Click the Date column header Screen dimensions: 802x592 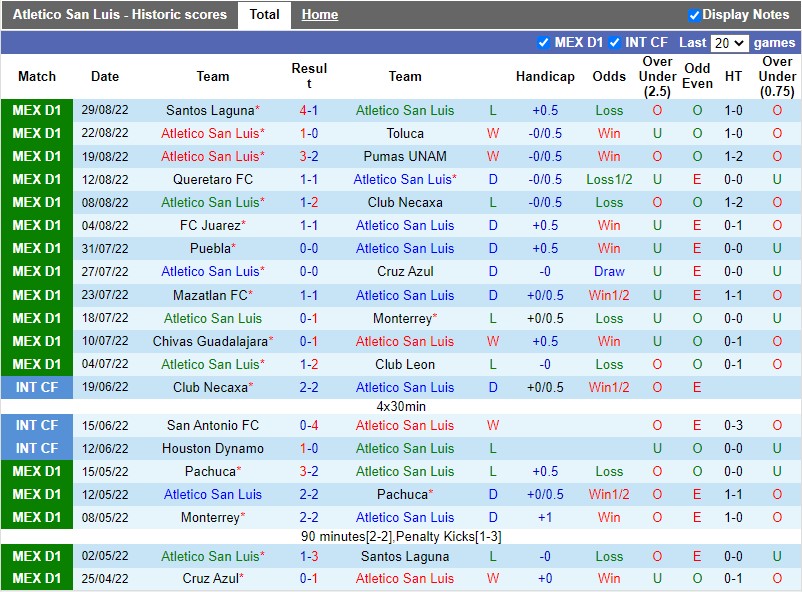click(x=105, y=77)
